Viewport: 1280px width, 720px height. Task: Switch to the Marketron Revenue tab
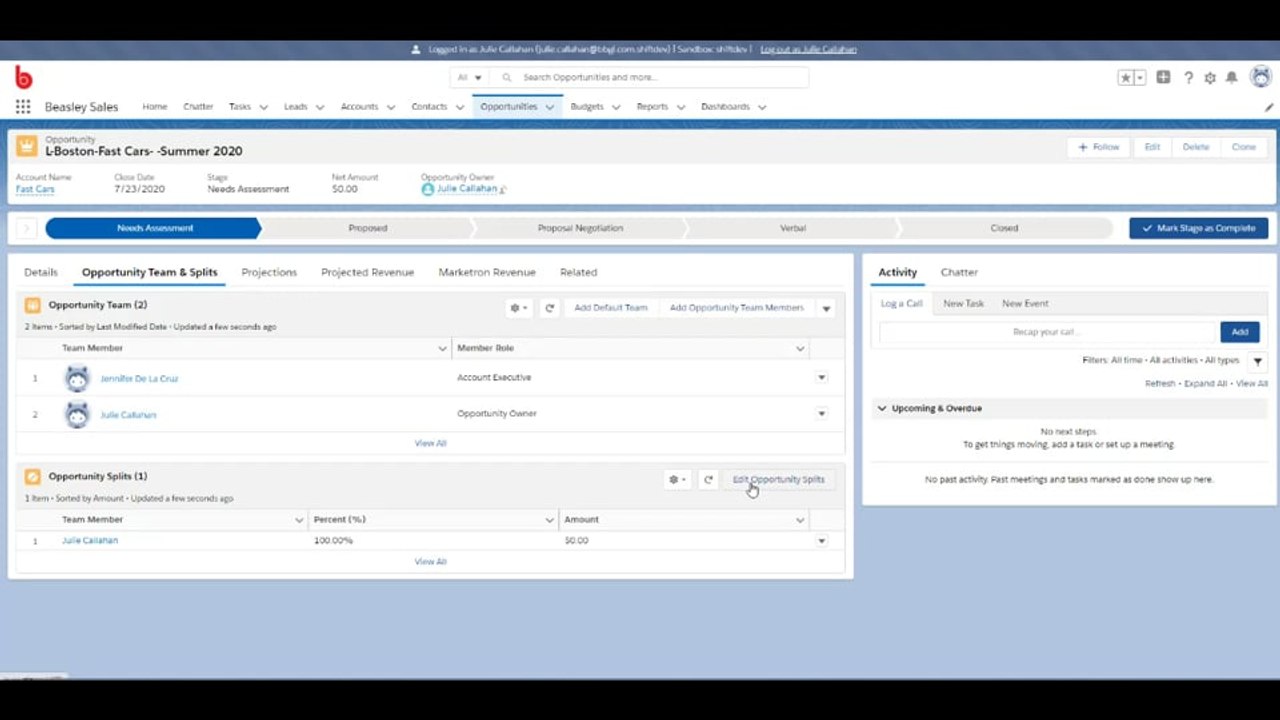coord(487,272)
